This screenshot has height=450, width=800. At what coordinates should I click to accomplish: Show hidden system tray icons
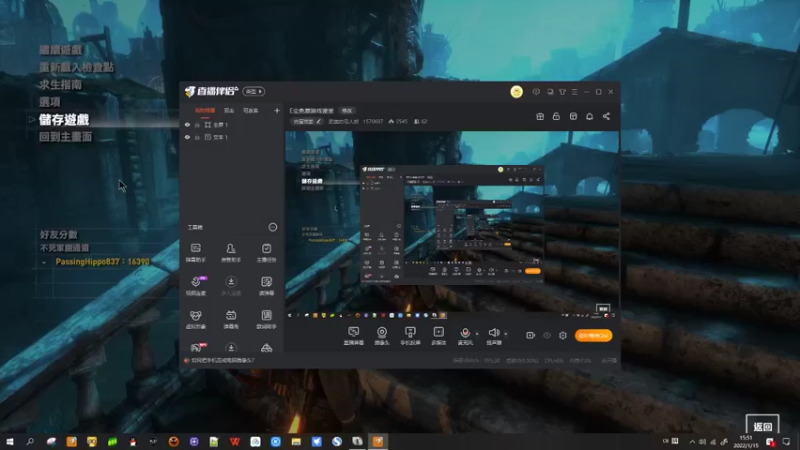pyautogui.click(x=692, y=441)
